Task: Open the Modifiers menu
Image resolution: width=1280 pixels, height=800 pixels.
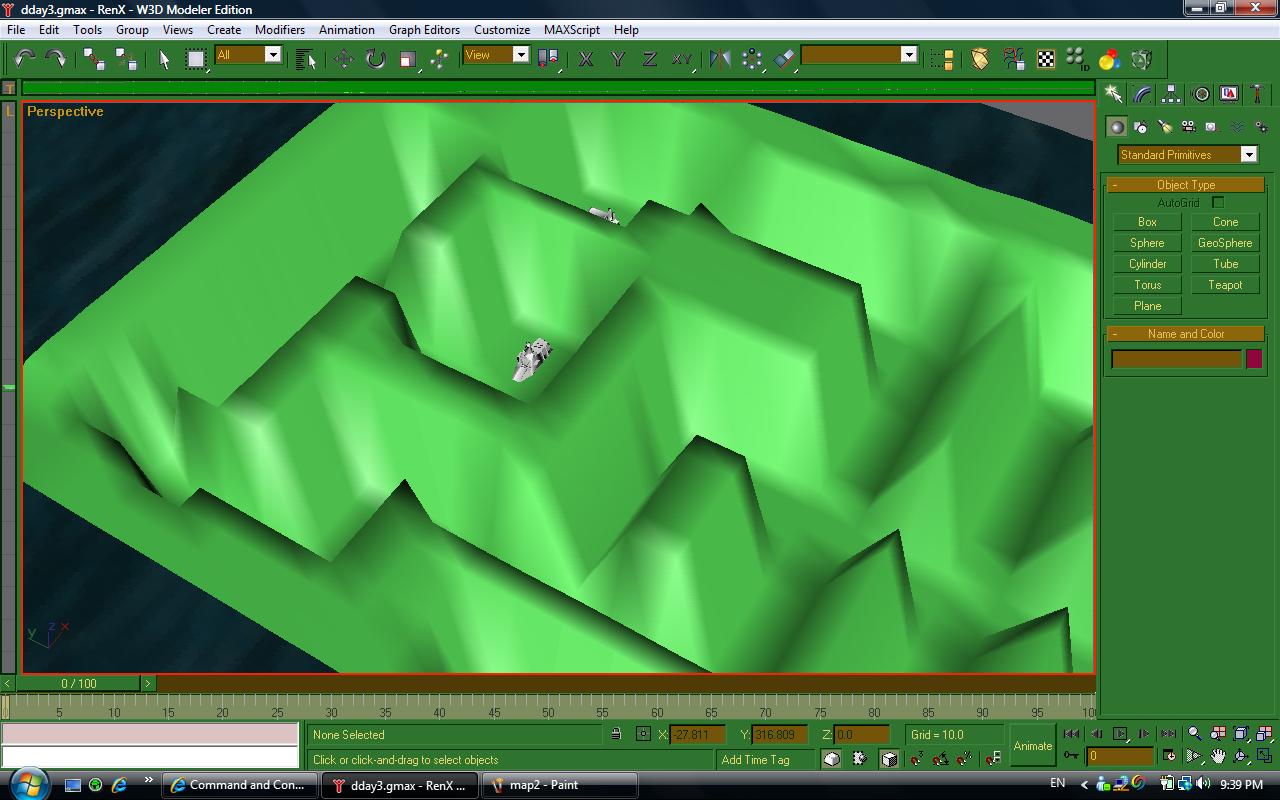Action: (279, 30)
